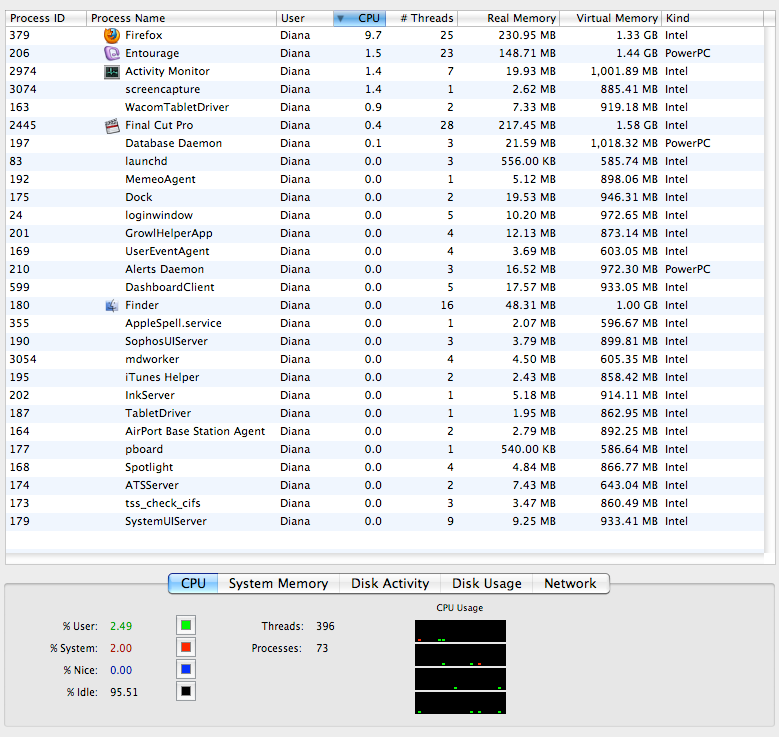Select the CPU tab
779x737 pixels.
pos(193,583)
